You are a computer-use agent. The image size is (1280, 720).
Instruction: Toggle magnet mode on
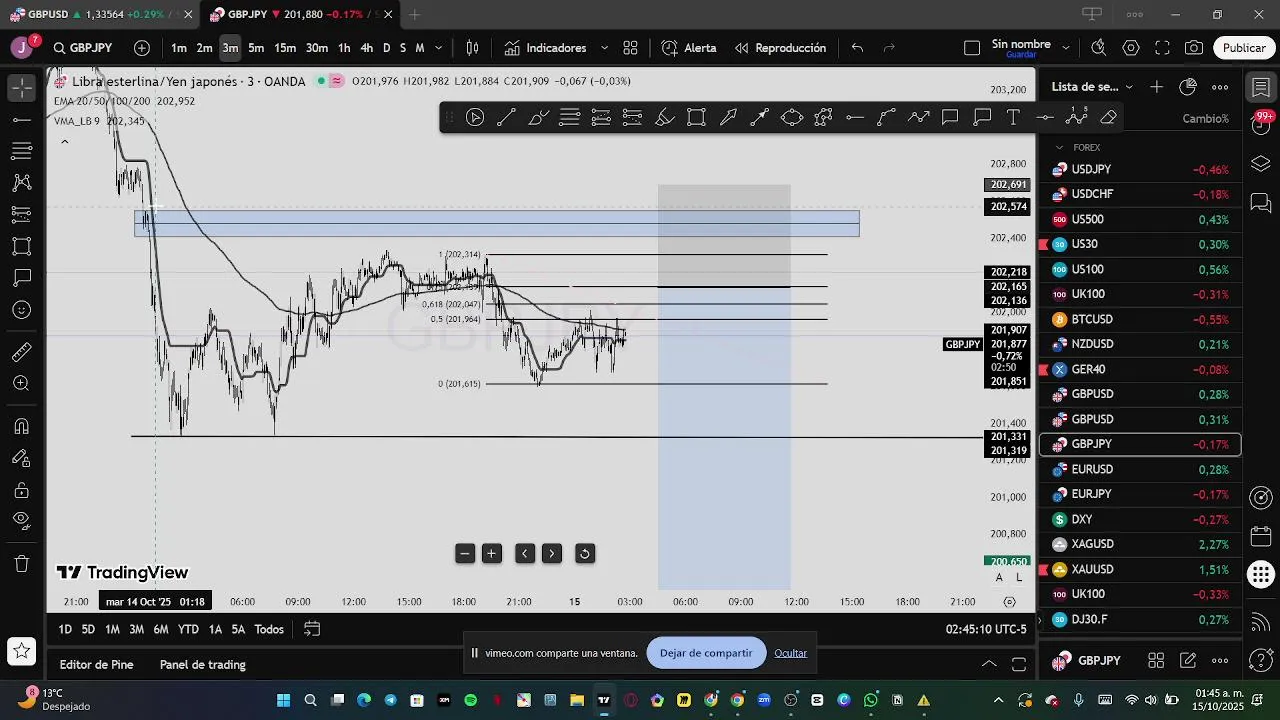[21, 426]
